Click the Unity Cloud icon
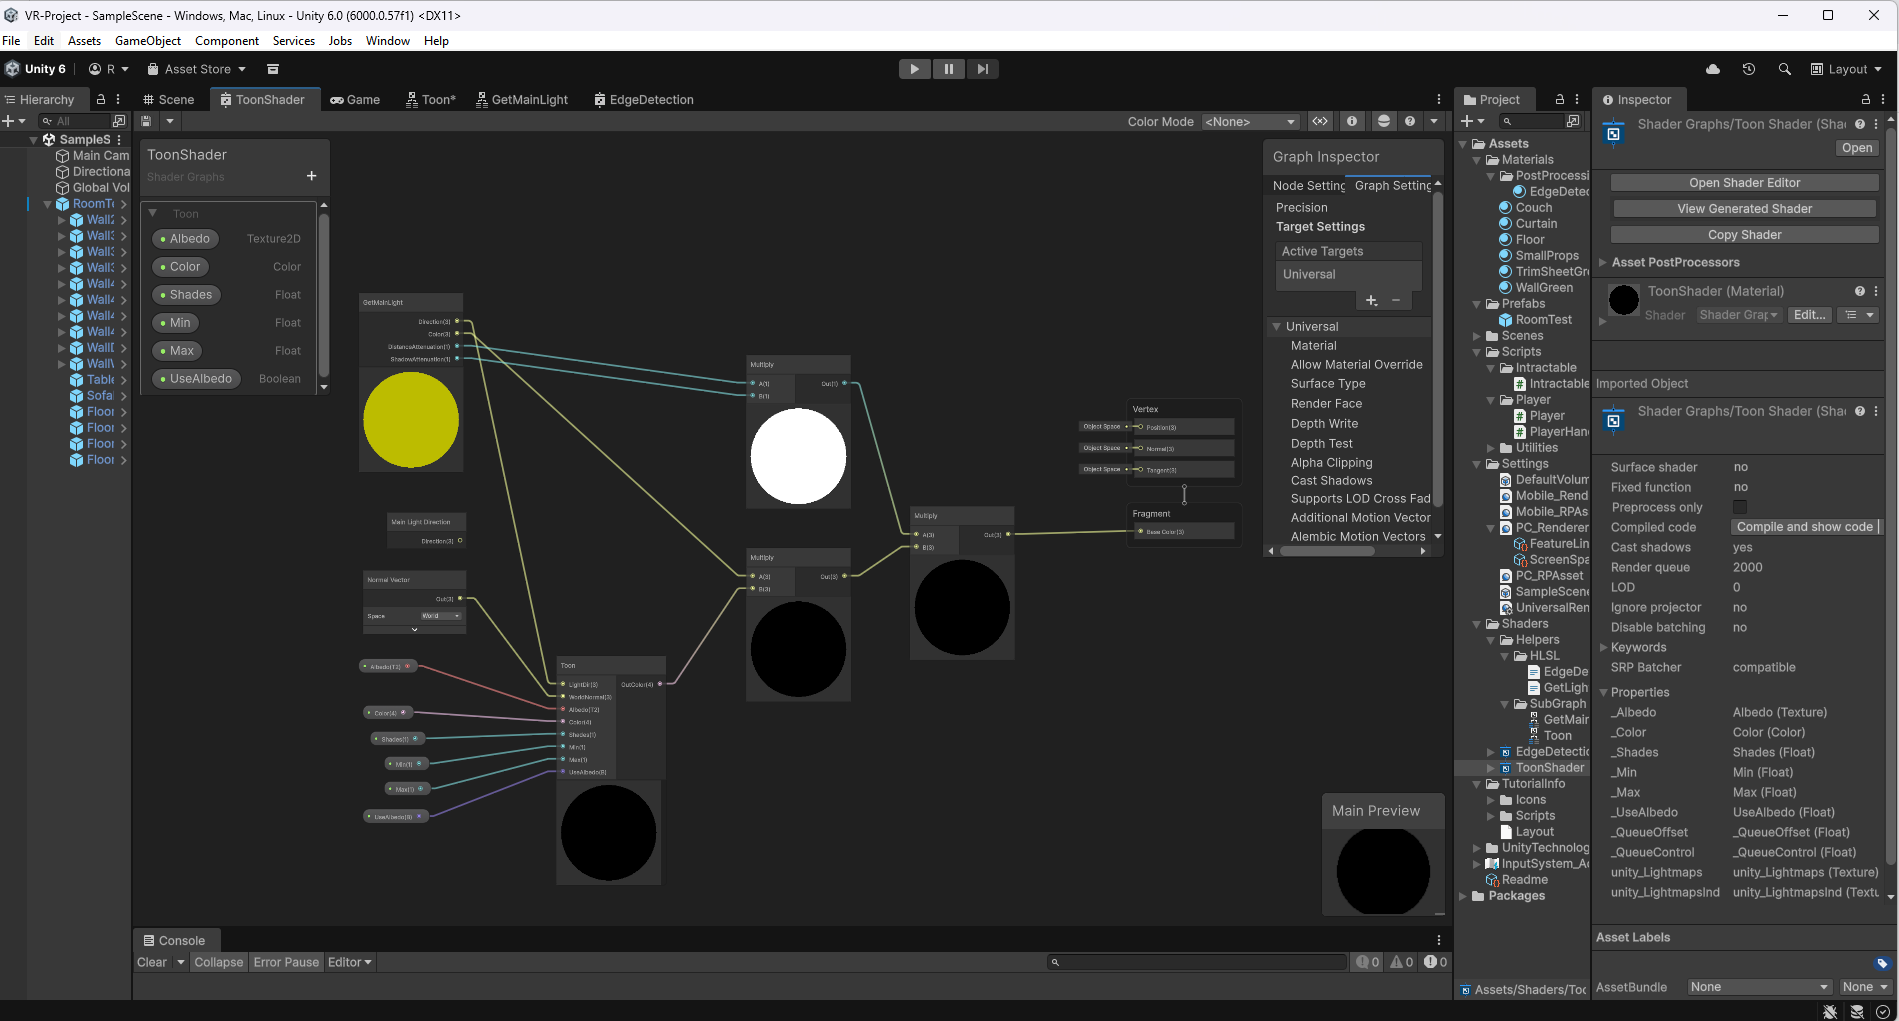The height and width of the screenshot is (1021, 1899). [1713, 69]
